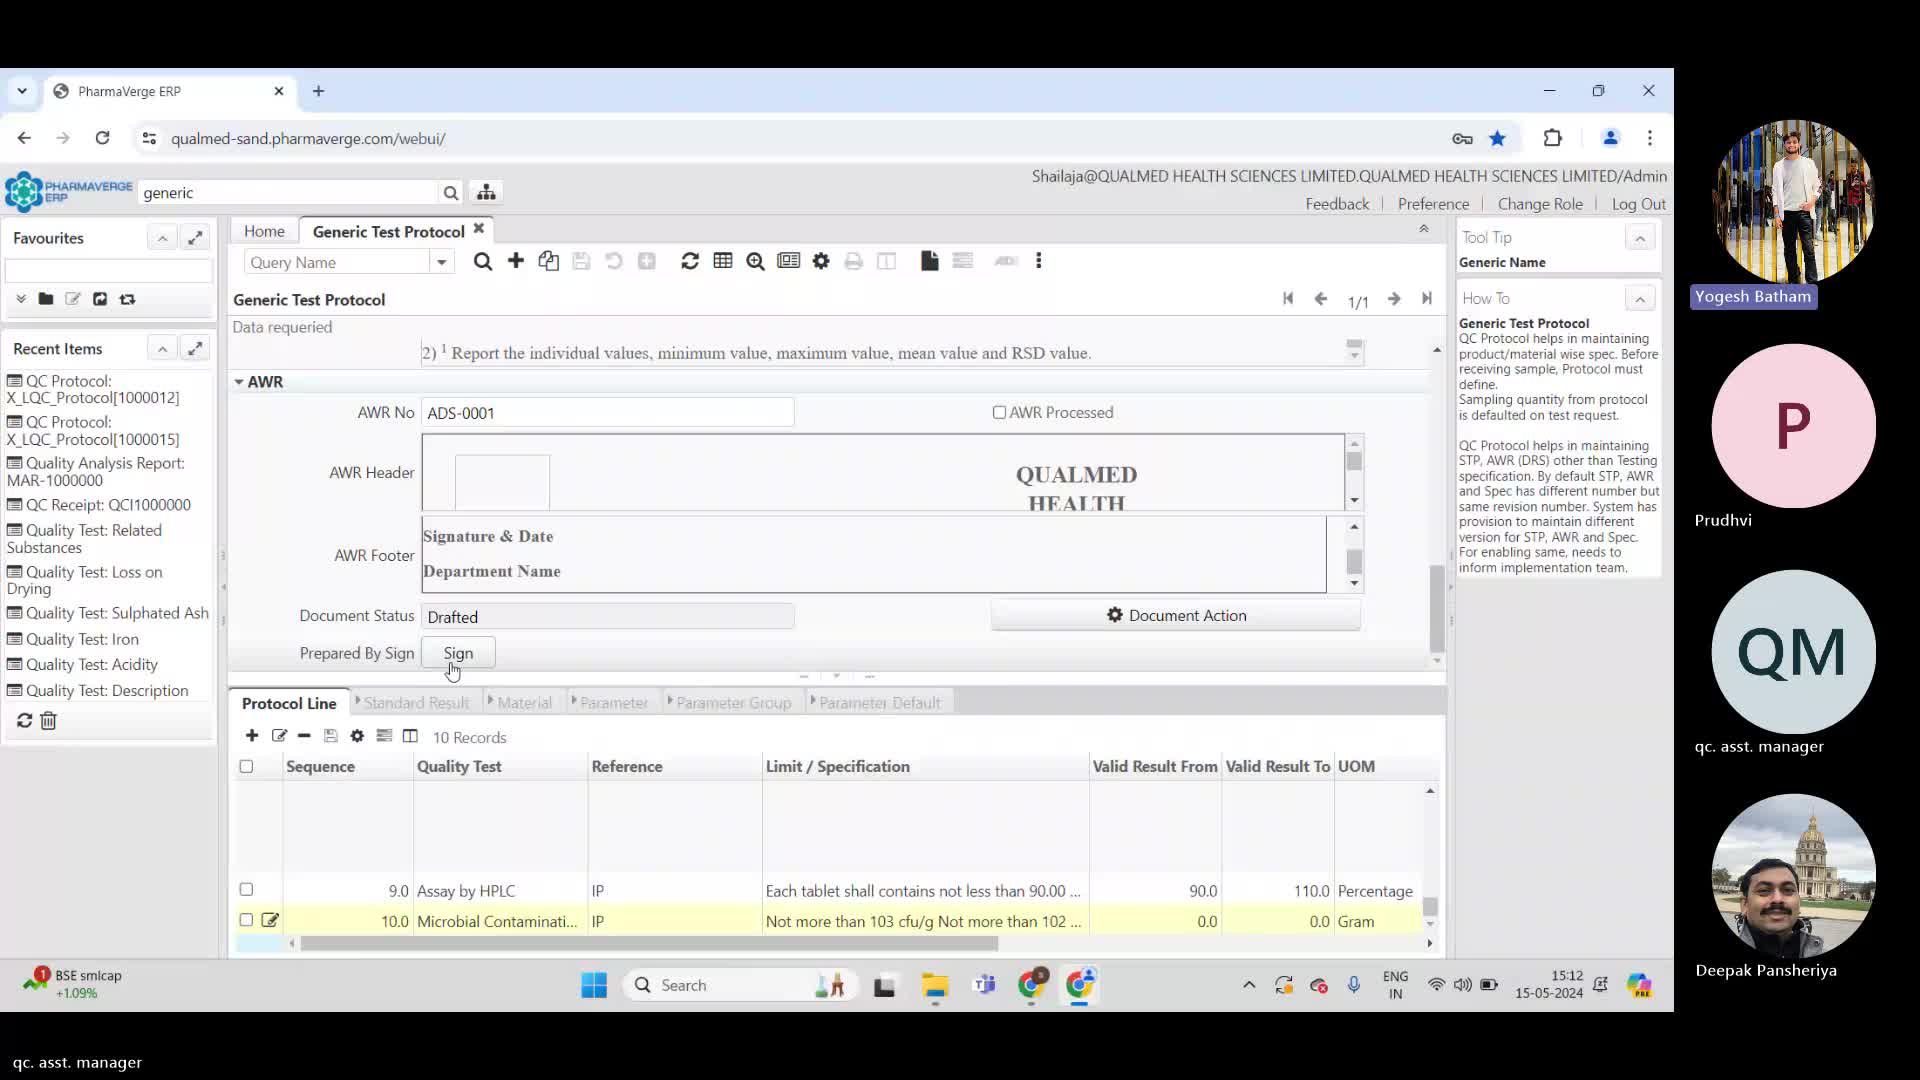Click the Document Action button
1920x1080 pixels.
[x=1176, y=615]
